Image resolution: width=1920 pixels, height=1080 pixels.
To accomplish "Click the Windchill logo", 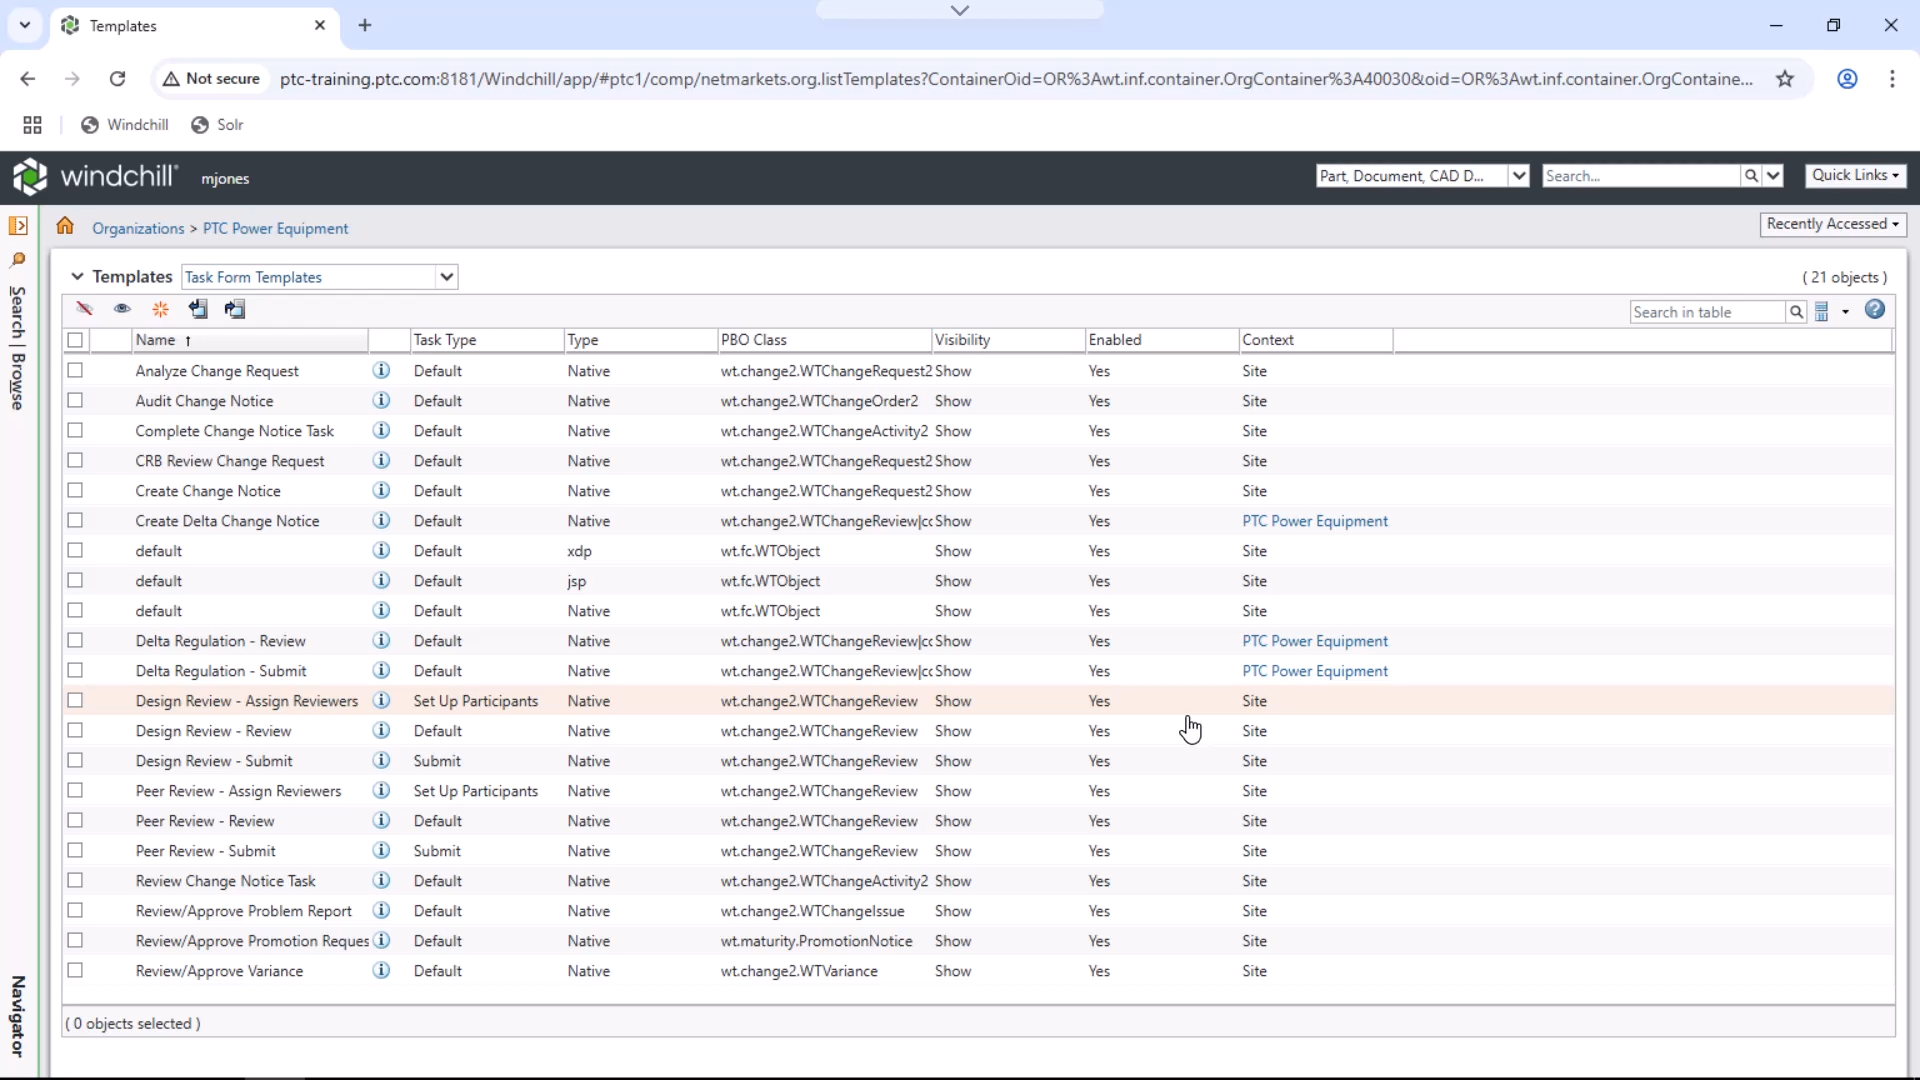I will (x=94, y=177).
